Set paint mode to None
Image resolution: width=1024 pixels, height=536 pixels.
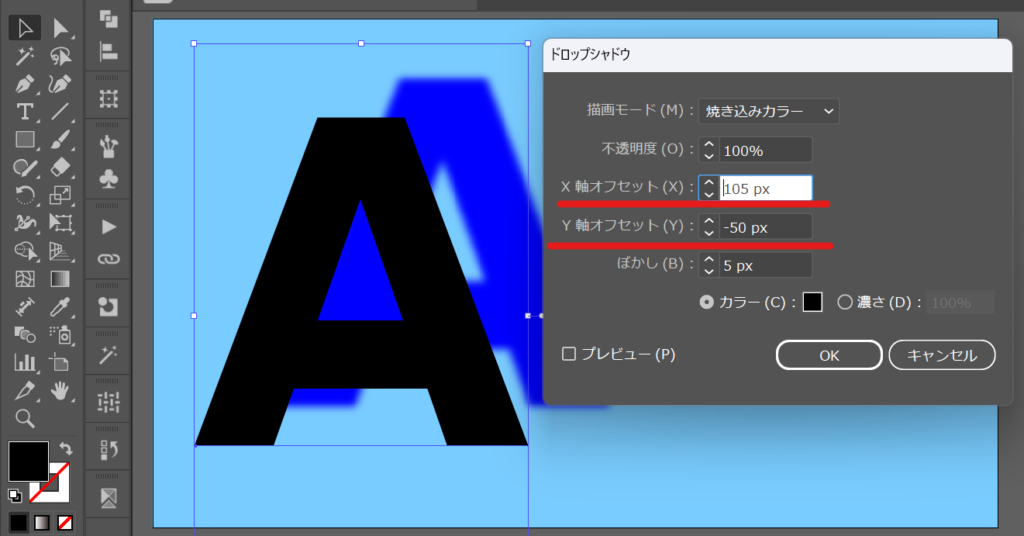pyautogui.click(x=65, y=523)
